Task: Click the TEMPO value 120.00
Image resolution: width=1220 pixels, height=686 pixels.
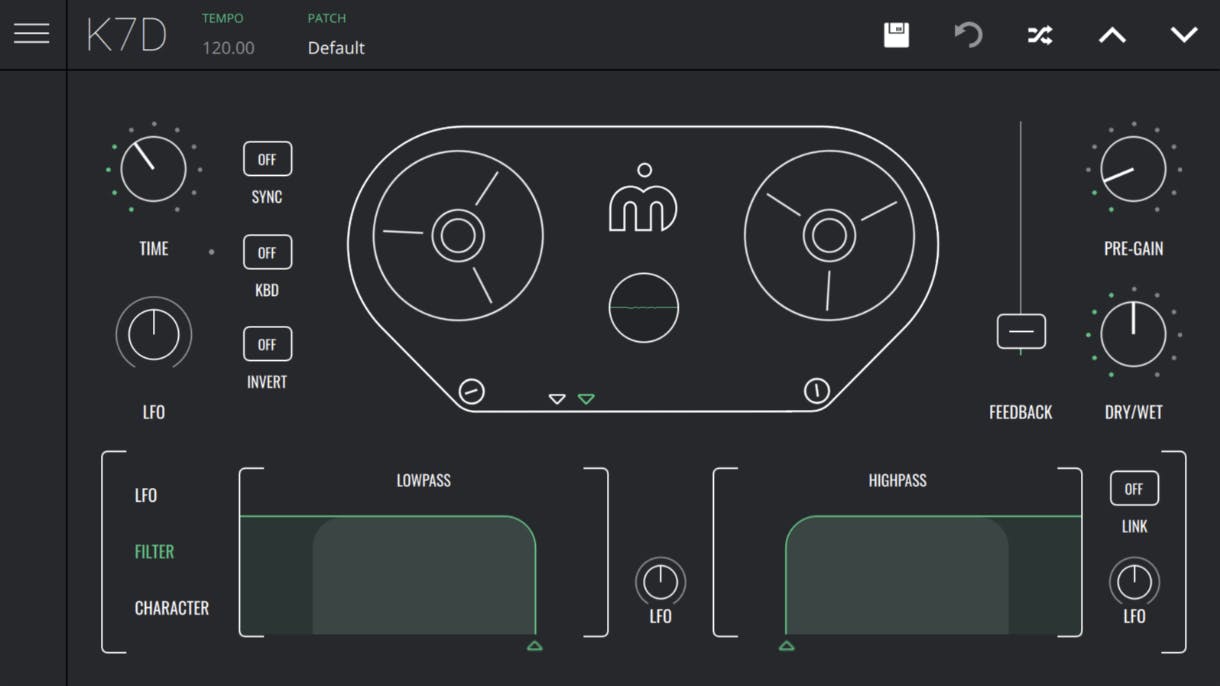Action: (x=228, y=47)
